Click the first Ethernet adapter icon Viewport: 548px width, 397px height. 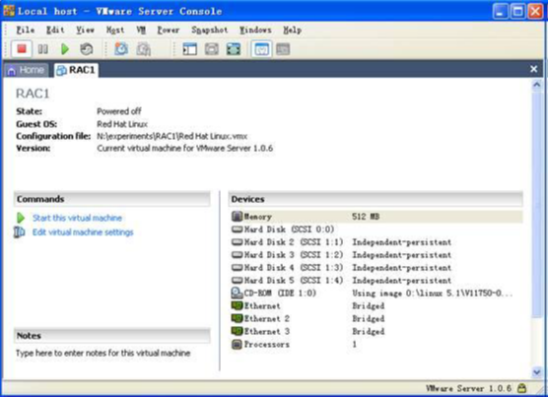click(x=237, y=306)
